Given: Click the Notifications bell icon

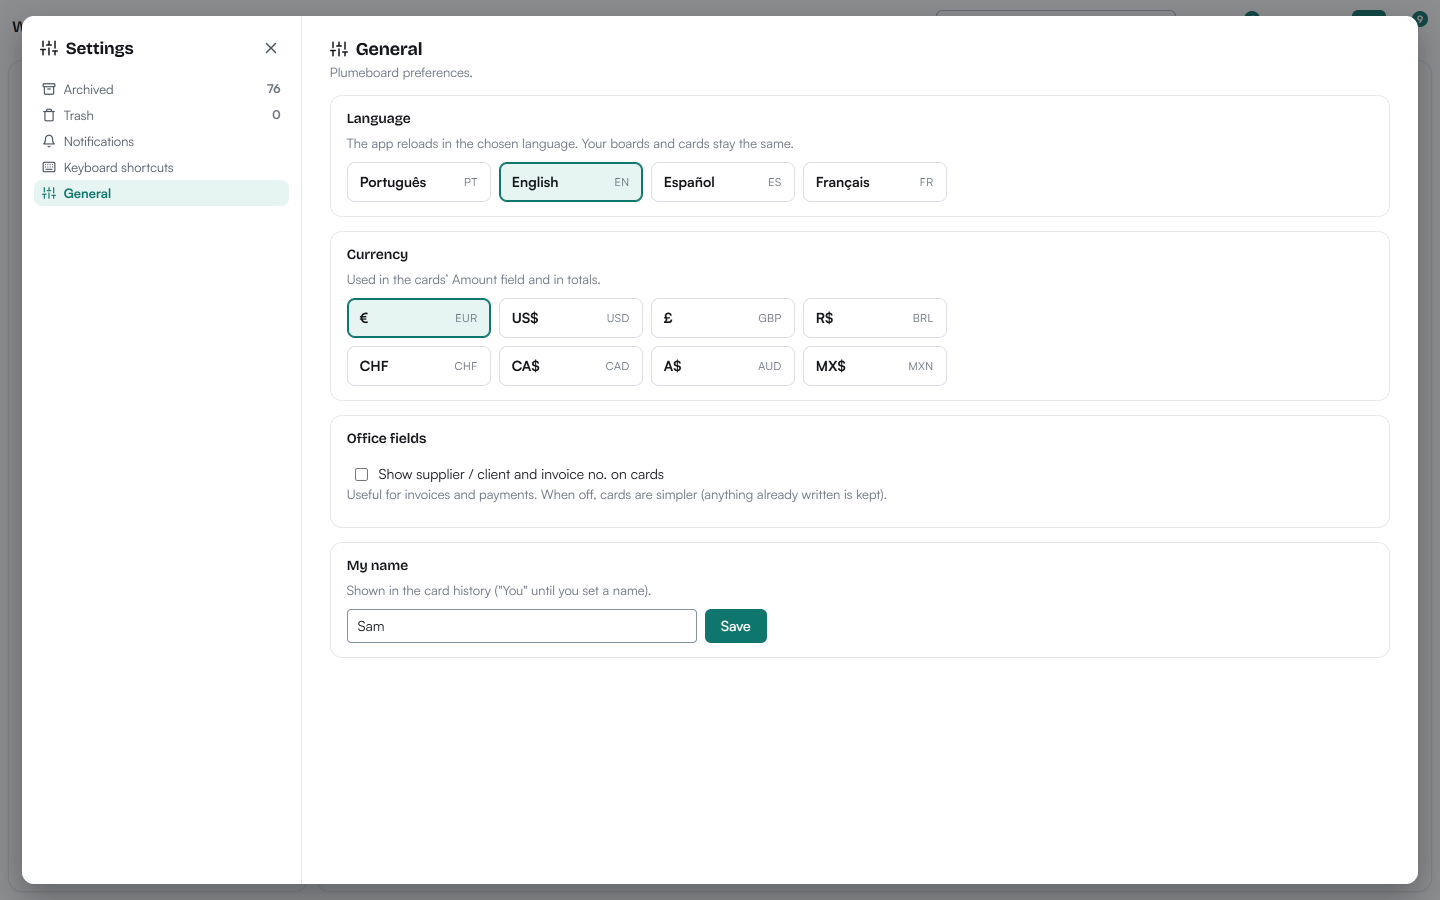Looking at the screenshot, I should click(49, 141).
